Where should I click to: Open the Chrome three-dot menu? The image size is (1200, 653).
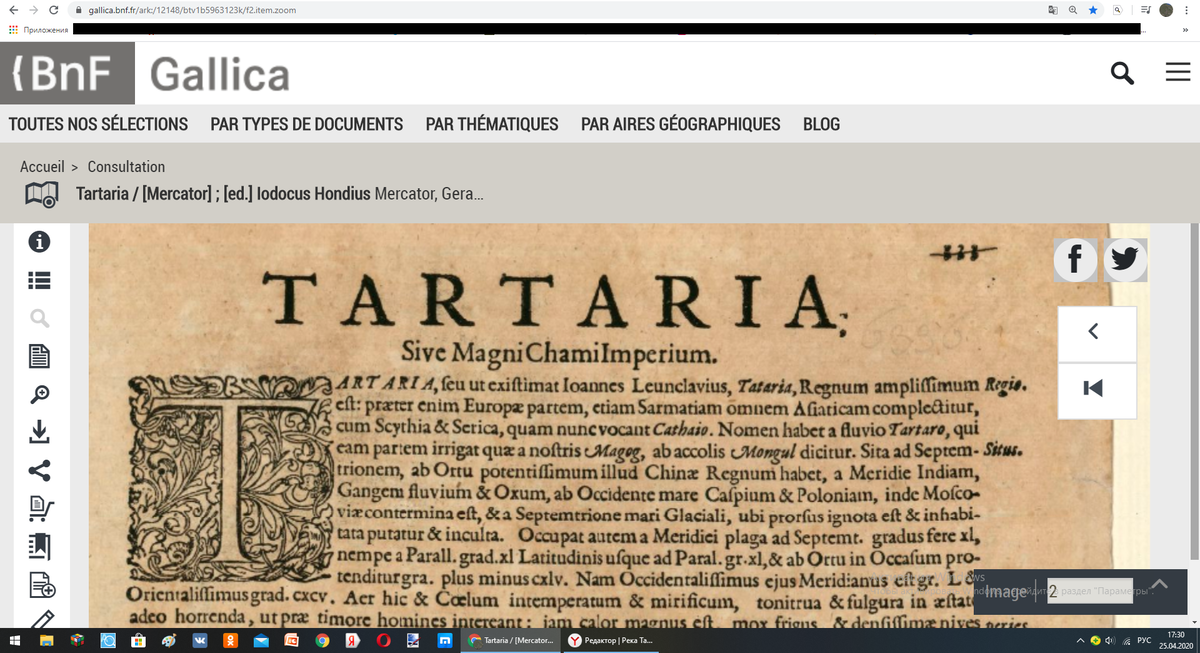pos(1188,9)
